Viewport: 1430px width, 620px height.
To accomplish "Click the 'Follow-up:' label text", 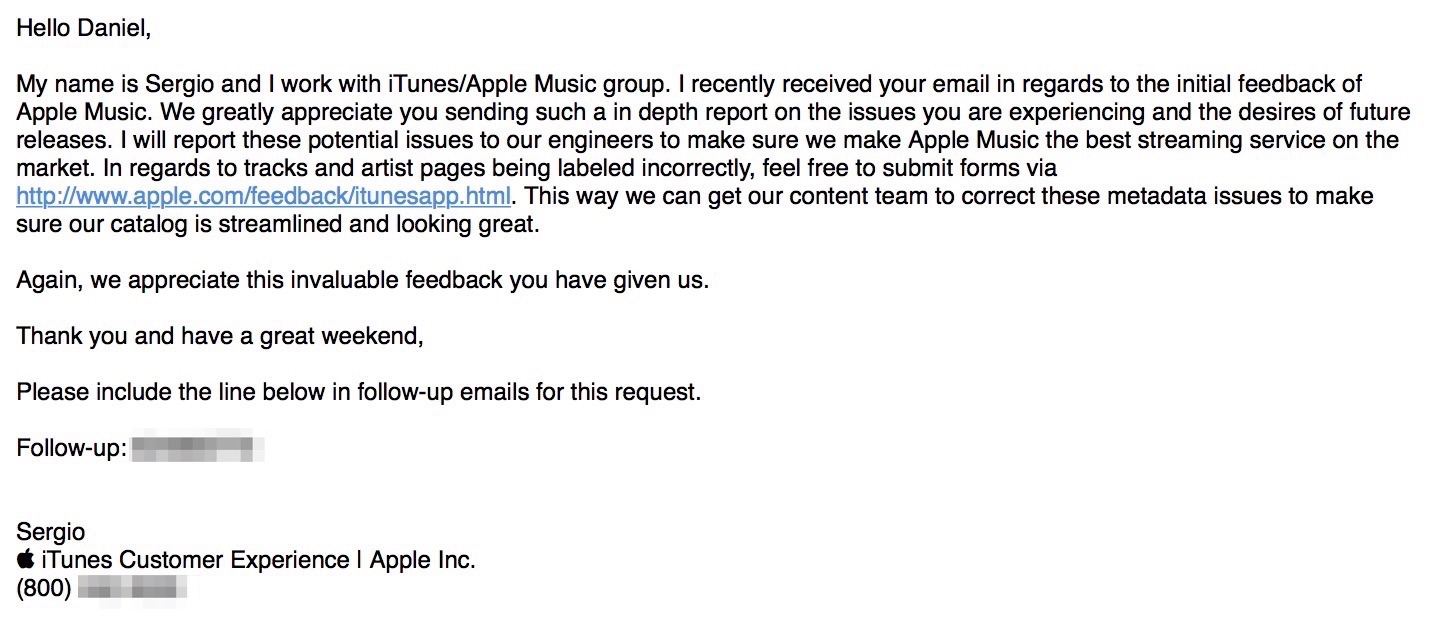I will click(x=70, y=447).
